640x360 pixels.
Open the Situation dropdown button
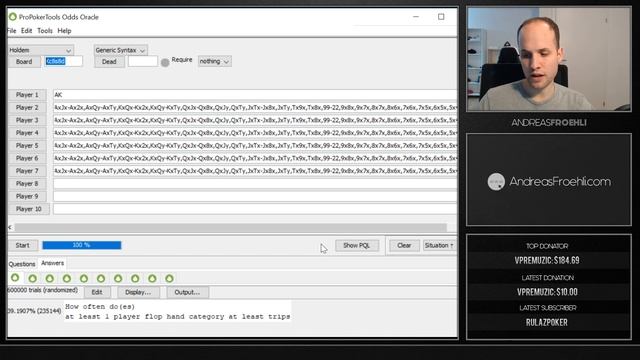(439, 245)
